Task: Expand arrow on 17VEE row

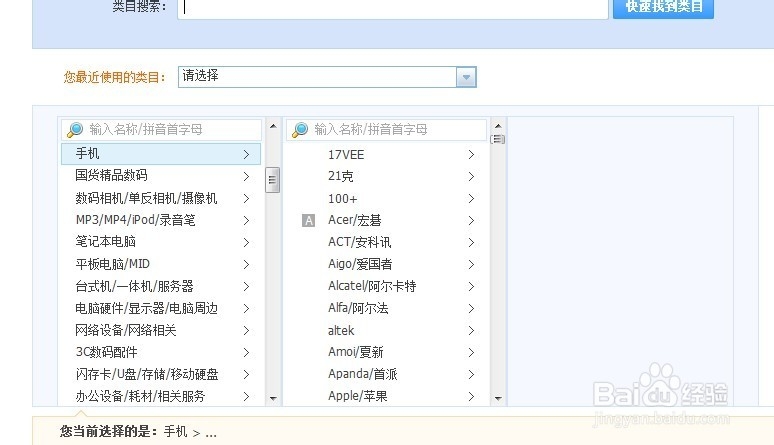Action: pos(471,155)
